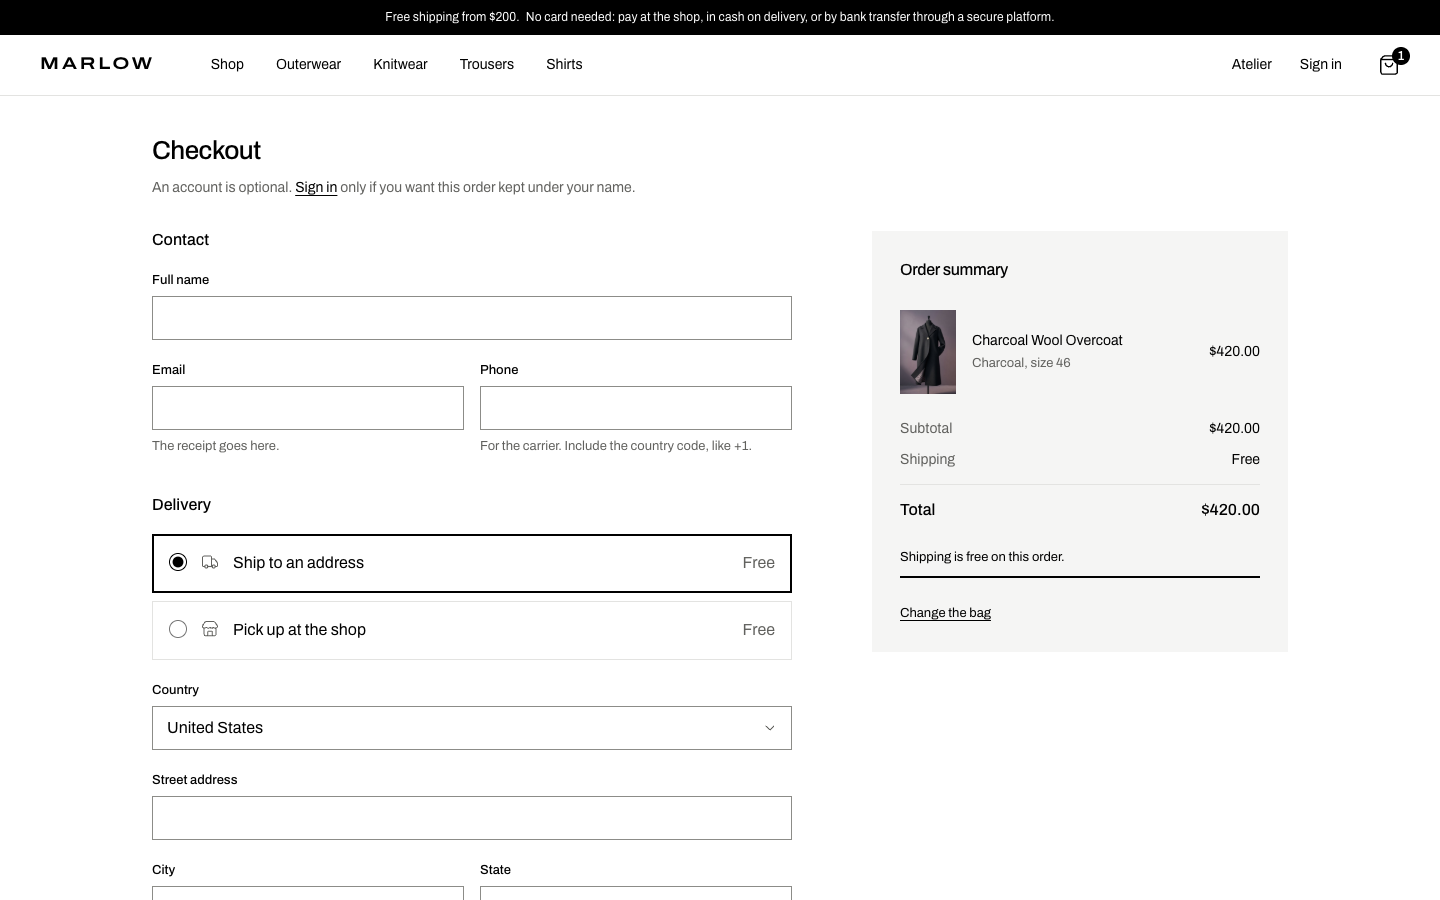Screen dimensions: 1440x900
Task: Click the Charcoal Wool Overcoat product name
Action: (x=1047, y=340)
